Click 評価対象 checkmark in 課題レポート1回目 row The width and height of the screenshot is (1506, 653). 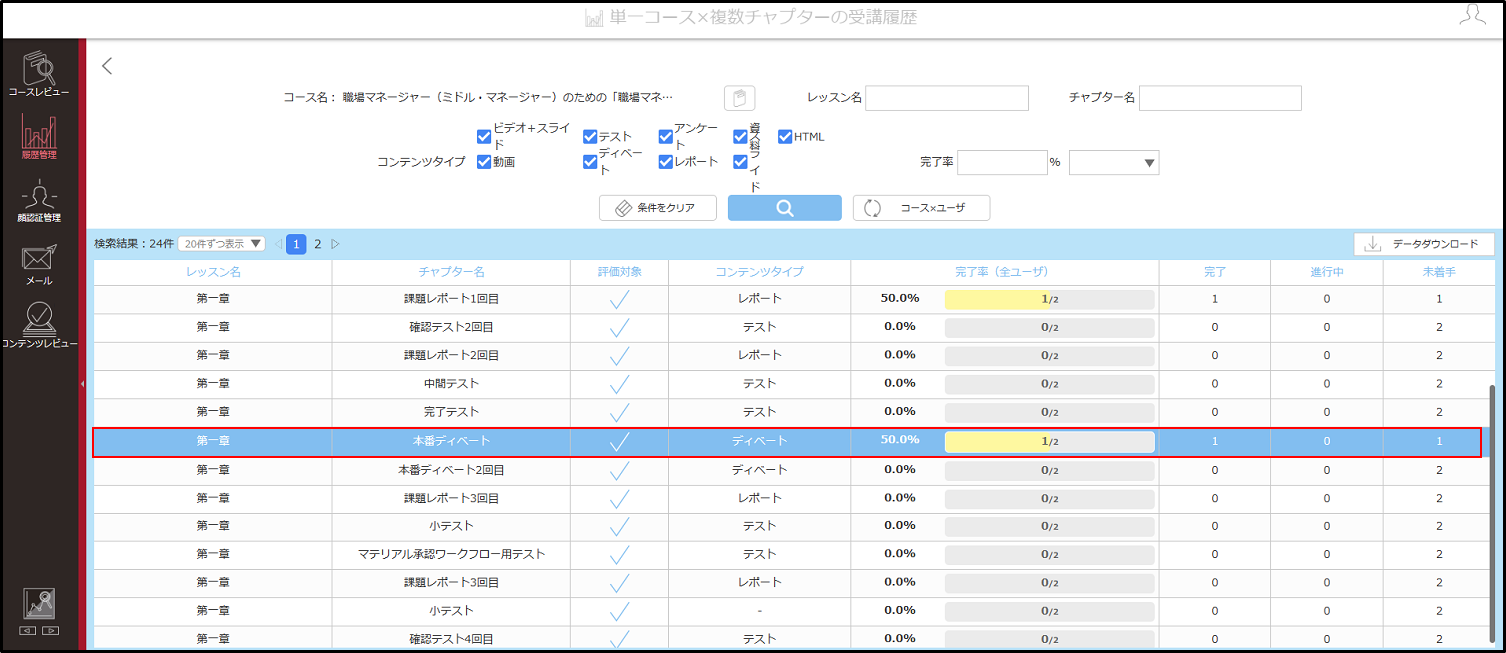[619, 299]
